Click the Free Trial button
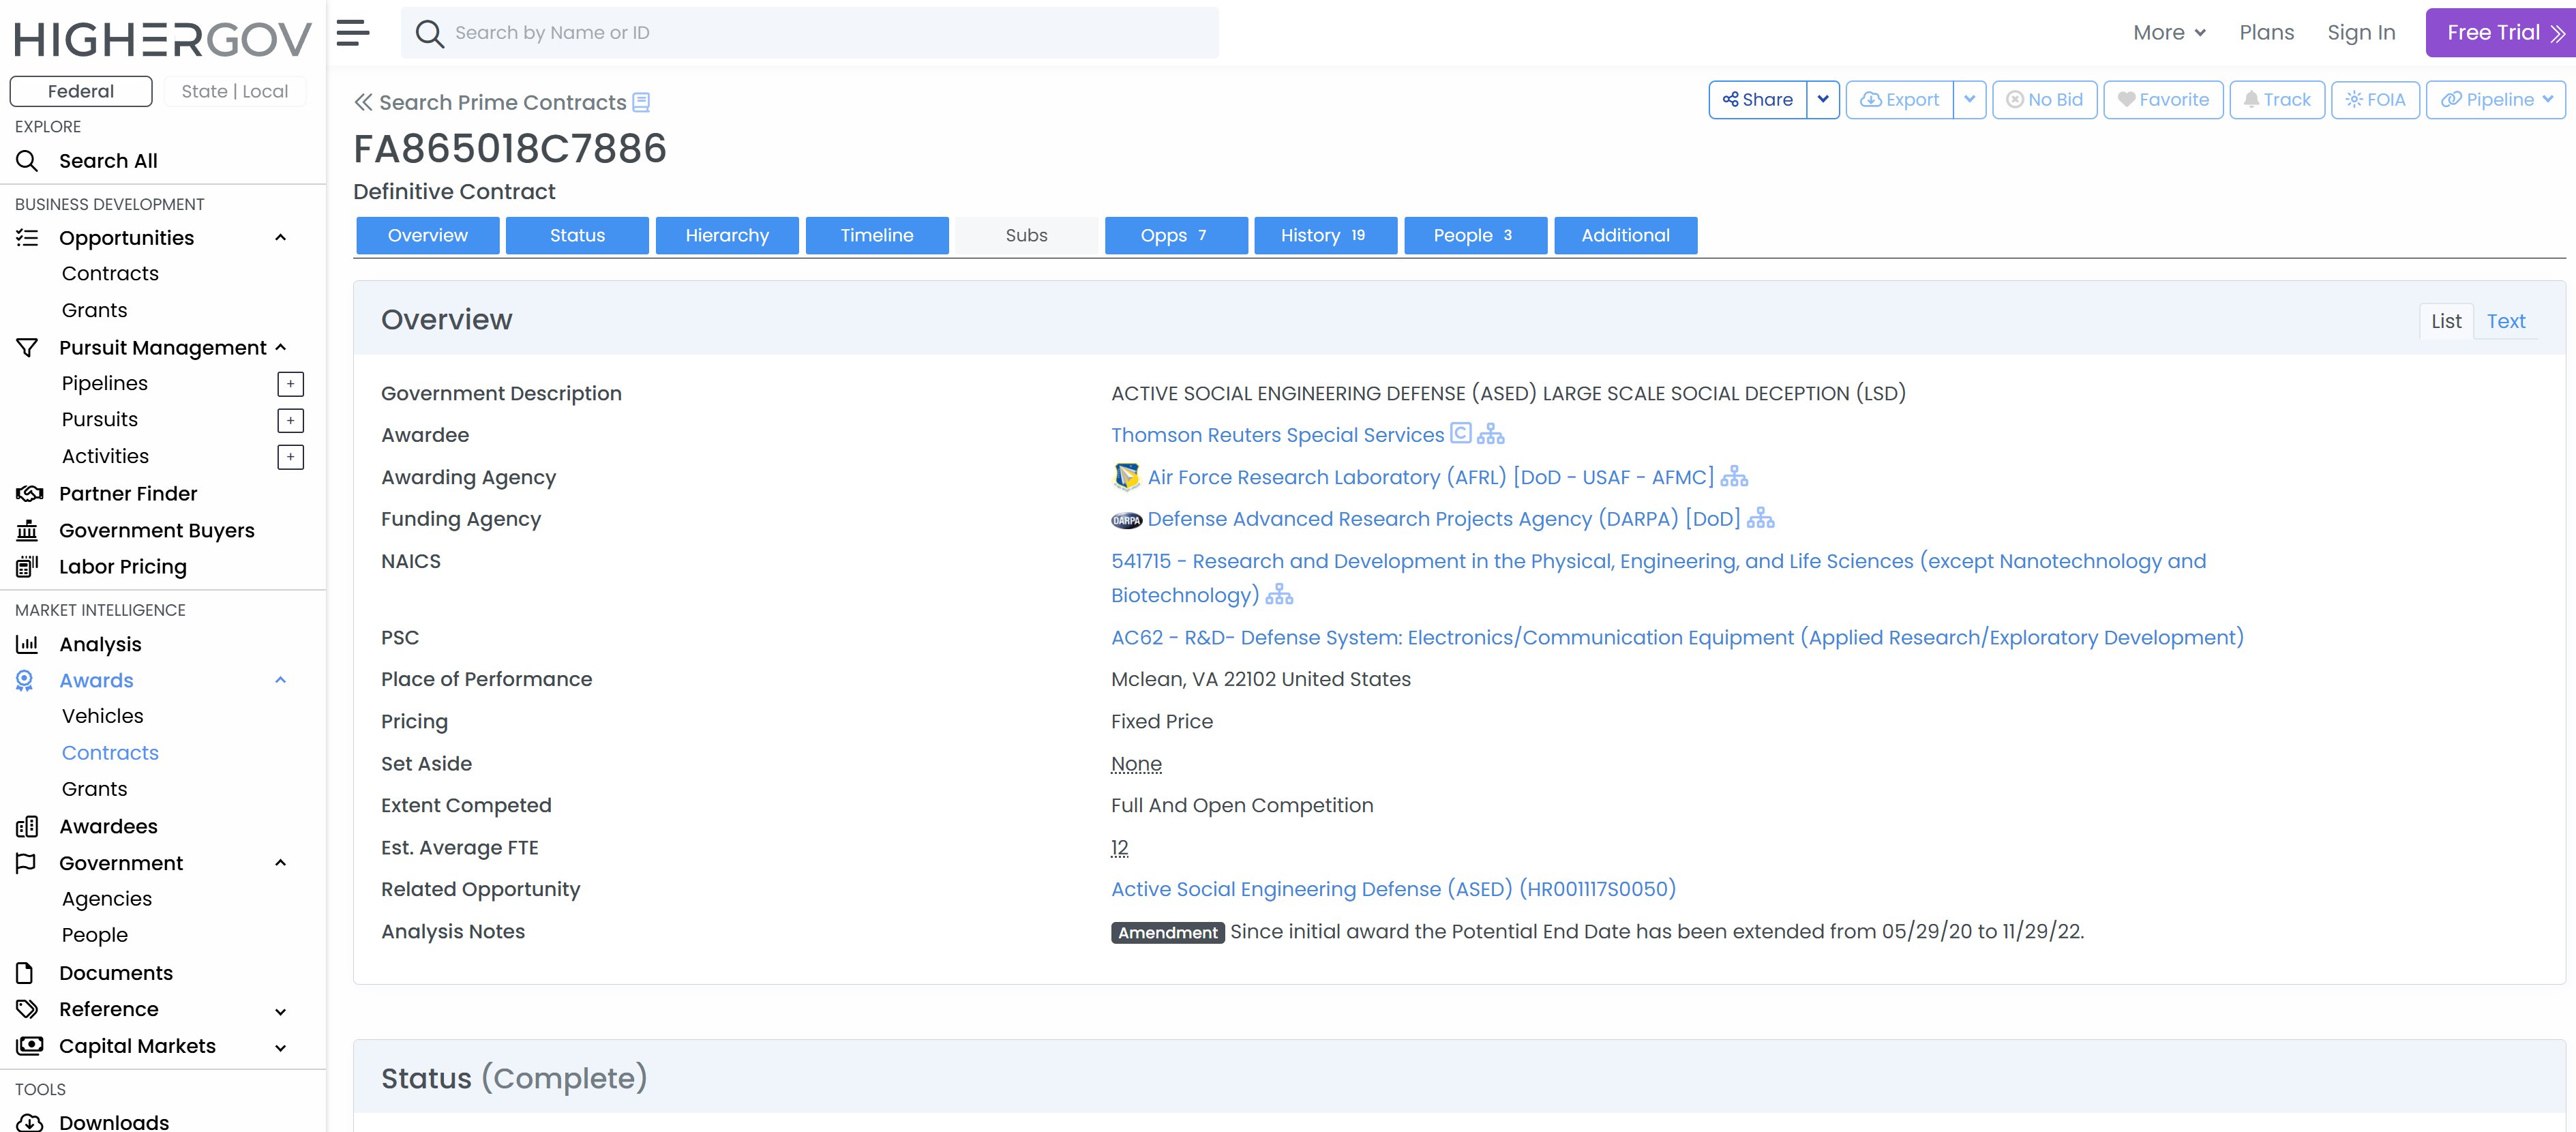The height and width of the screenshot is (1132, 2576). 2501,33
